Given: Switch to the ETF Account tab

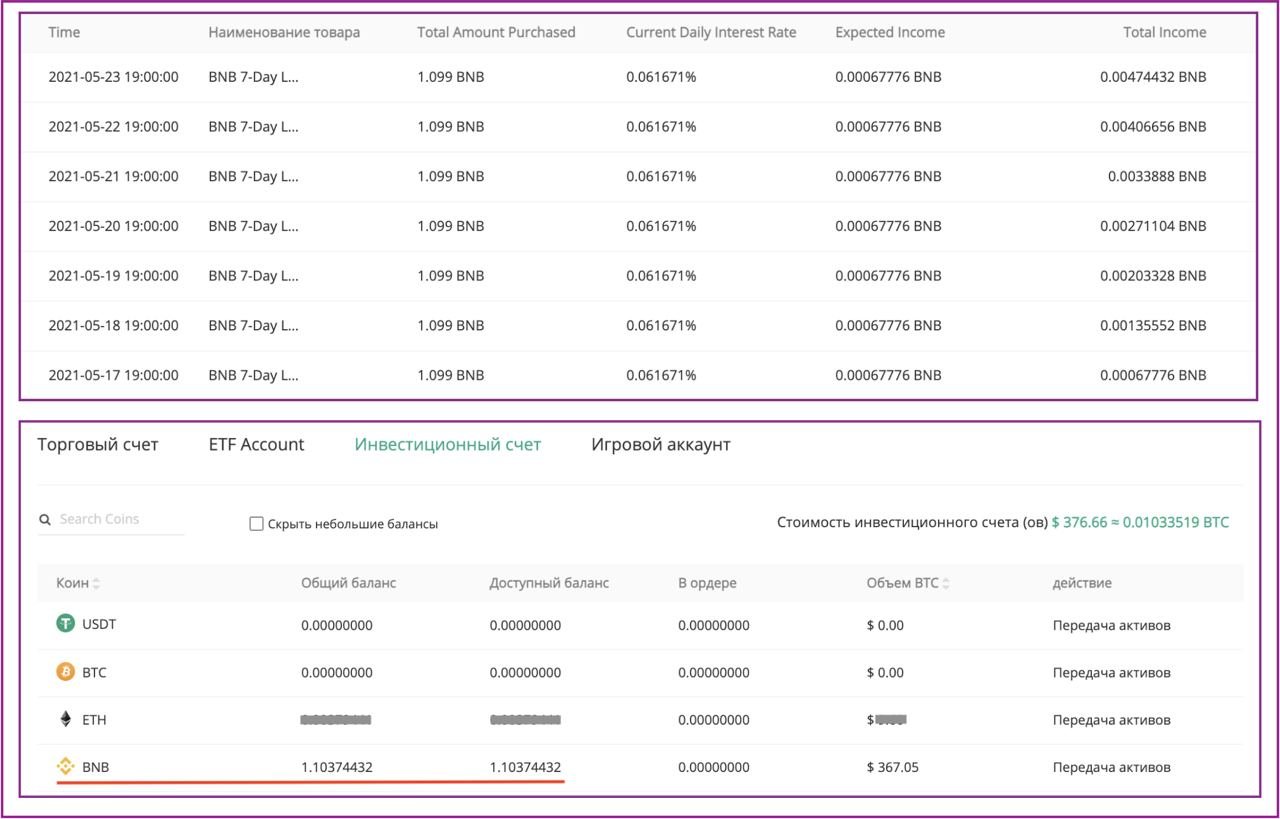Looking at the screenshot, I should click(256, 444).
